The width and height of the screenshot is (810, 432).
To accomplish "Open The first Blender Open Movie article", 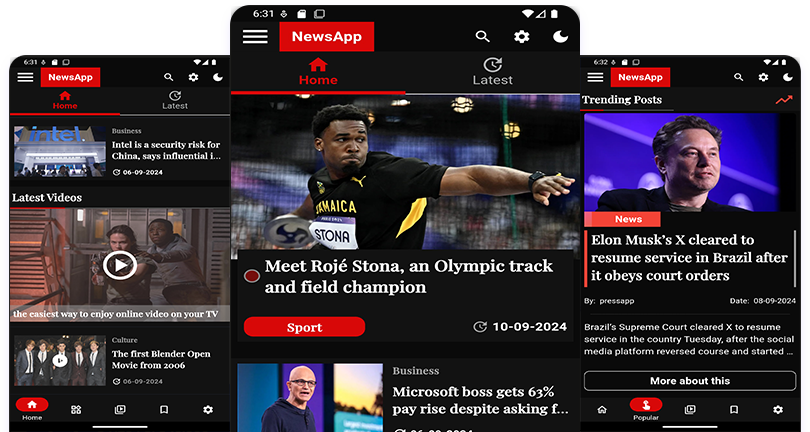I will 161,360.
